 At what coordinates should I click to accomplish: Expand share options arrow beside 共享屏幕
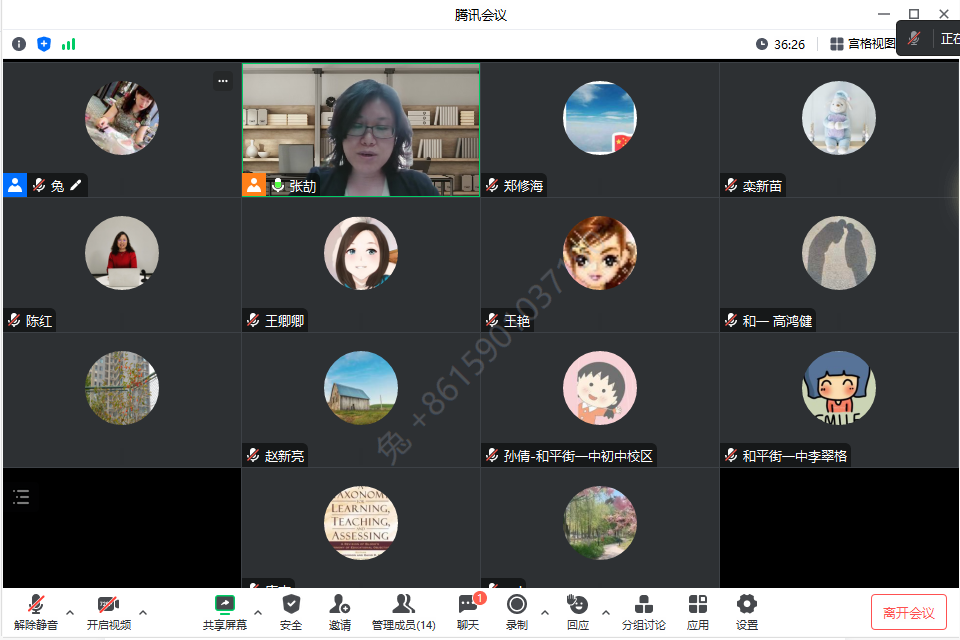[258, 612]
